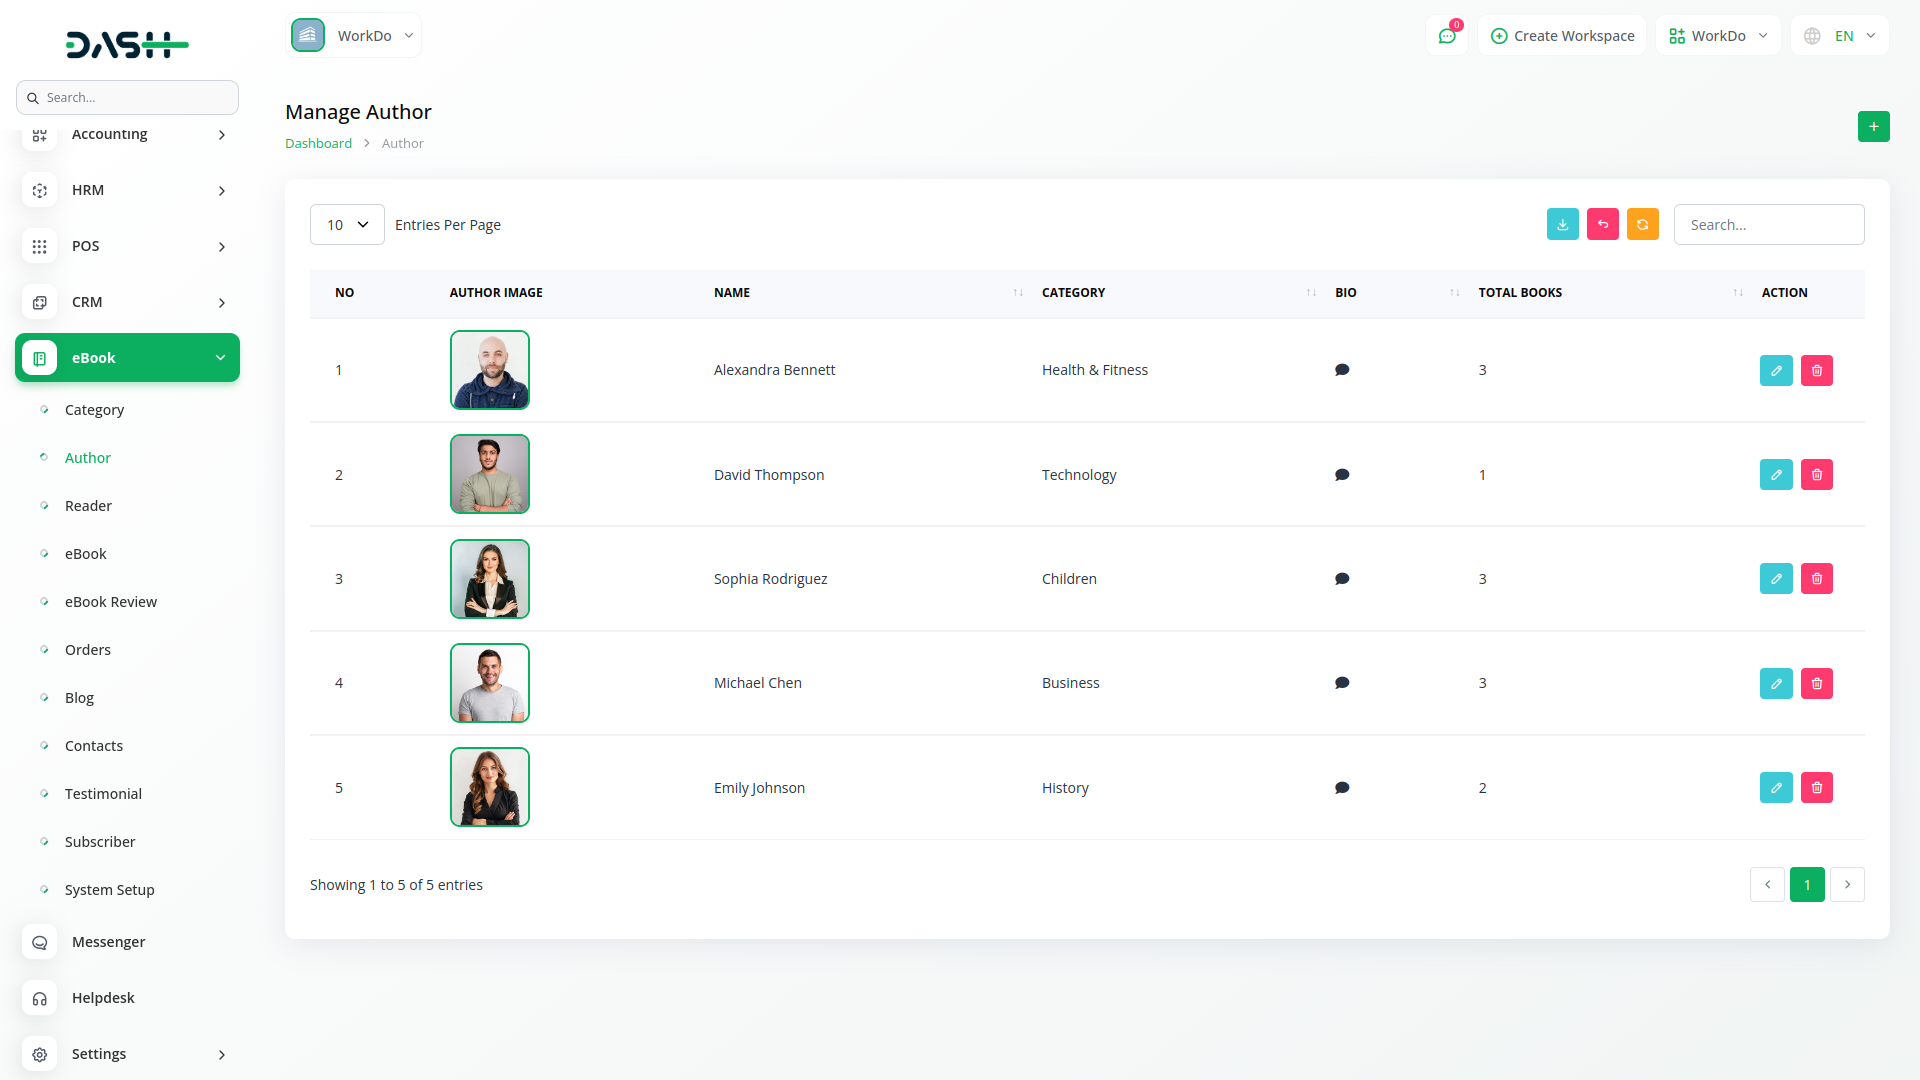This screenshot has width=1920, height=1080.
Task: Open the entries per page dropdown
Action: click(x=347, y=225)
